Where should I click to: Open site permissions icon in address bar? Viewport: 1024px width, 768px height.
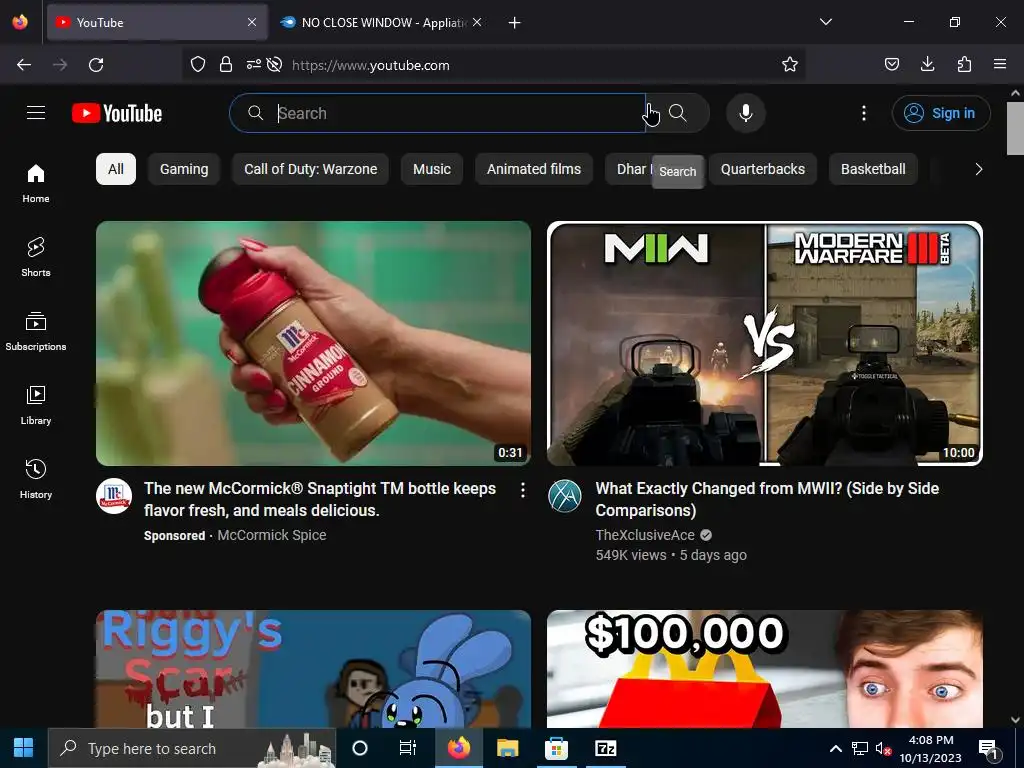(x=253, y=64)
